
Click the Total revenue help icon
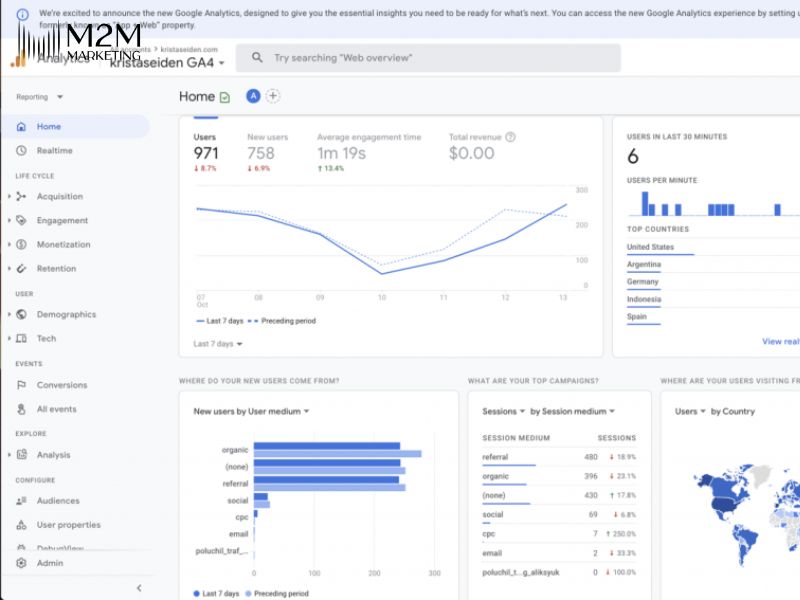coord(510,137)
